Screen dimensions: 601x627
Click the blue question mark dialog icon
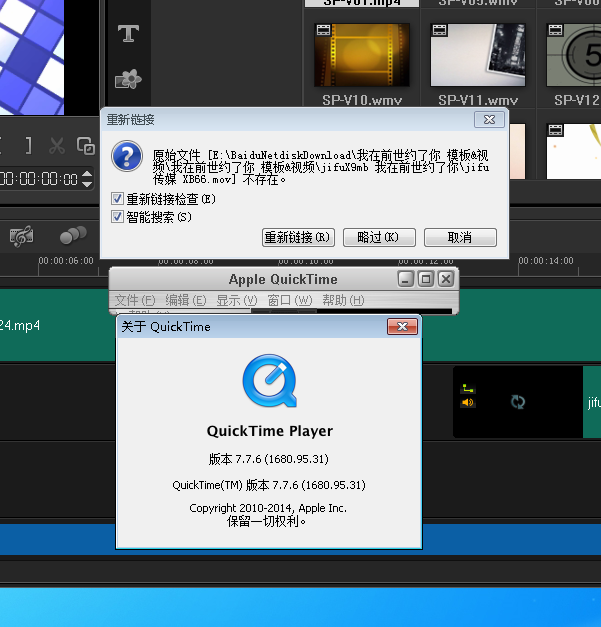127,156
